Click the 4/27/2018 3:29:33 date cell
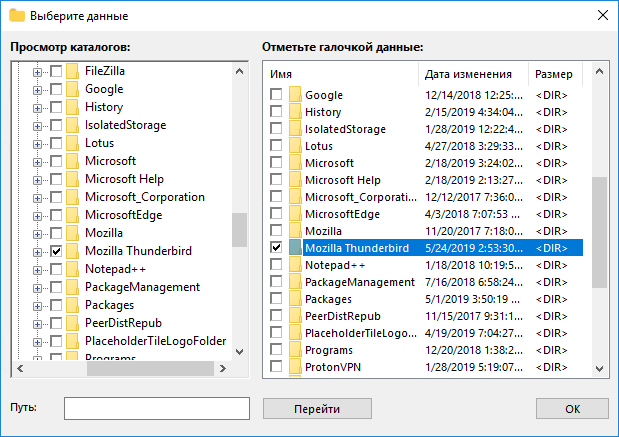The width and height of the screenshot is (619, 437). pos(473,146)
